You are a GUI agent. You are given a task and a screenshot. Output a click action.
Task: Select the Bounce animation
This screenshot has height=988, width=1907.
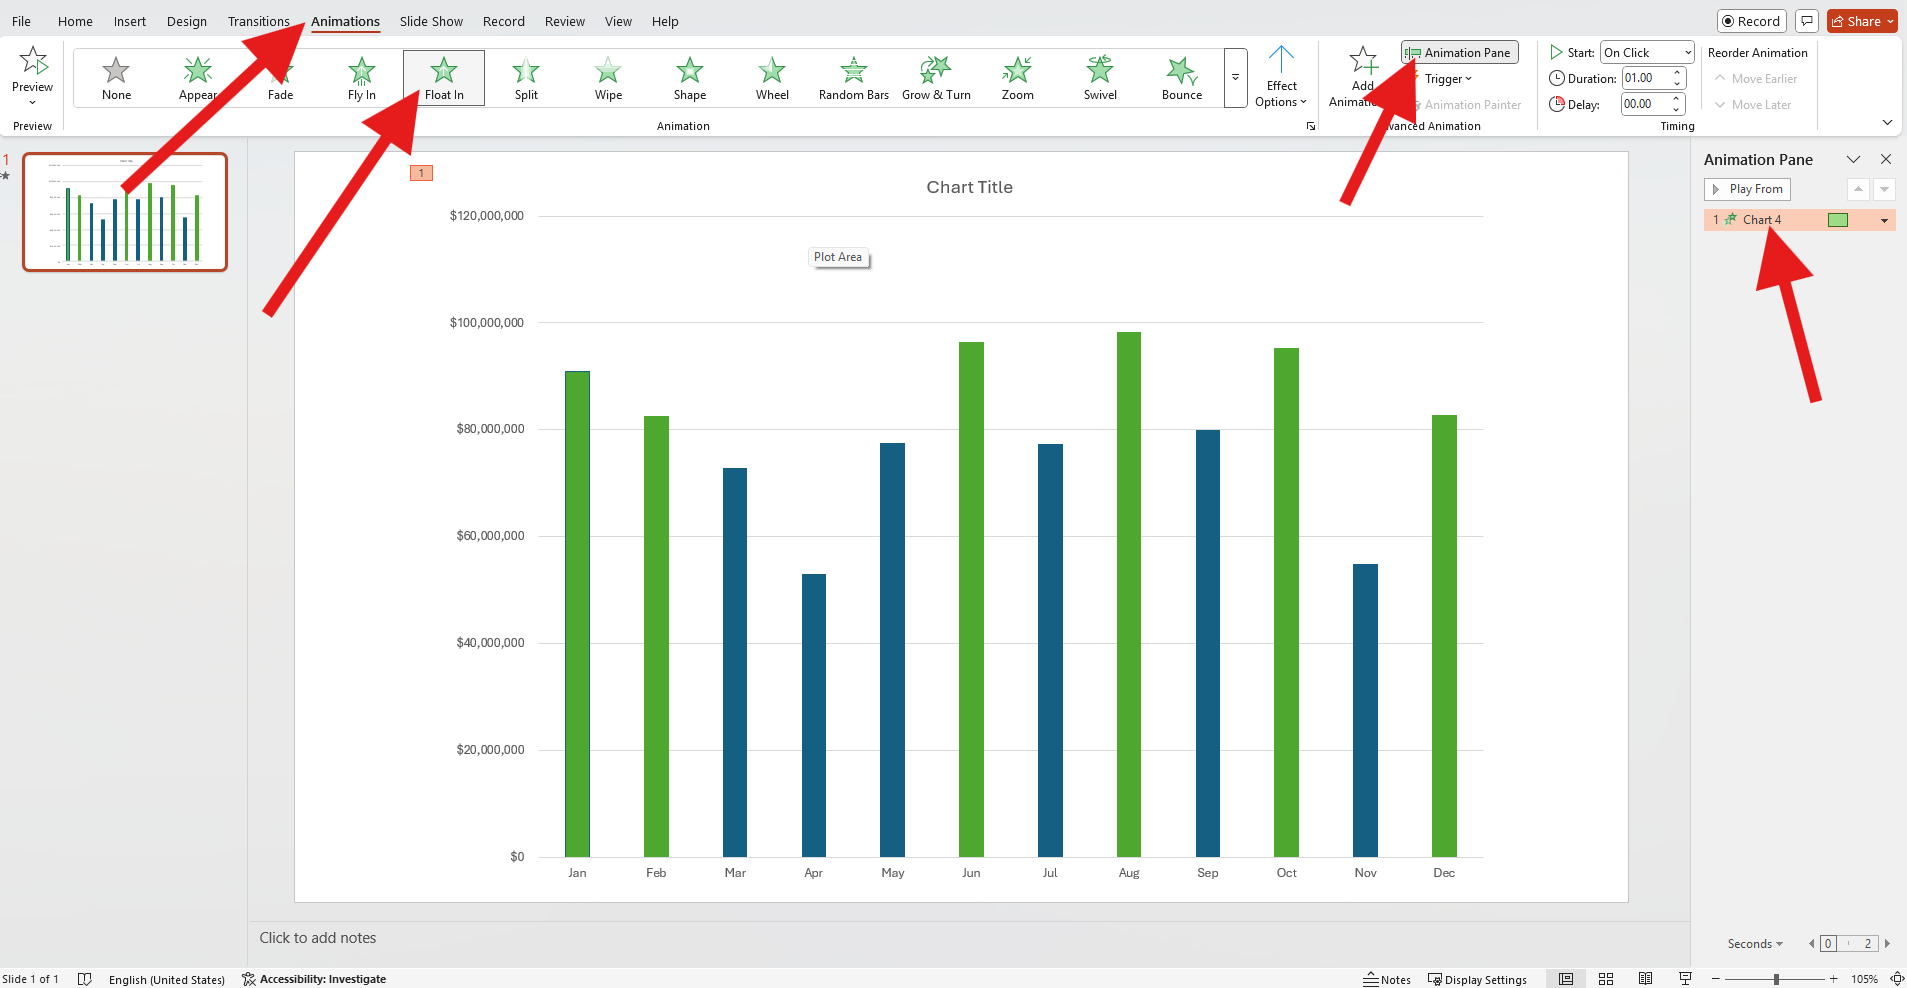[x=1181, y=77]
